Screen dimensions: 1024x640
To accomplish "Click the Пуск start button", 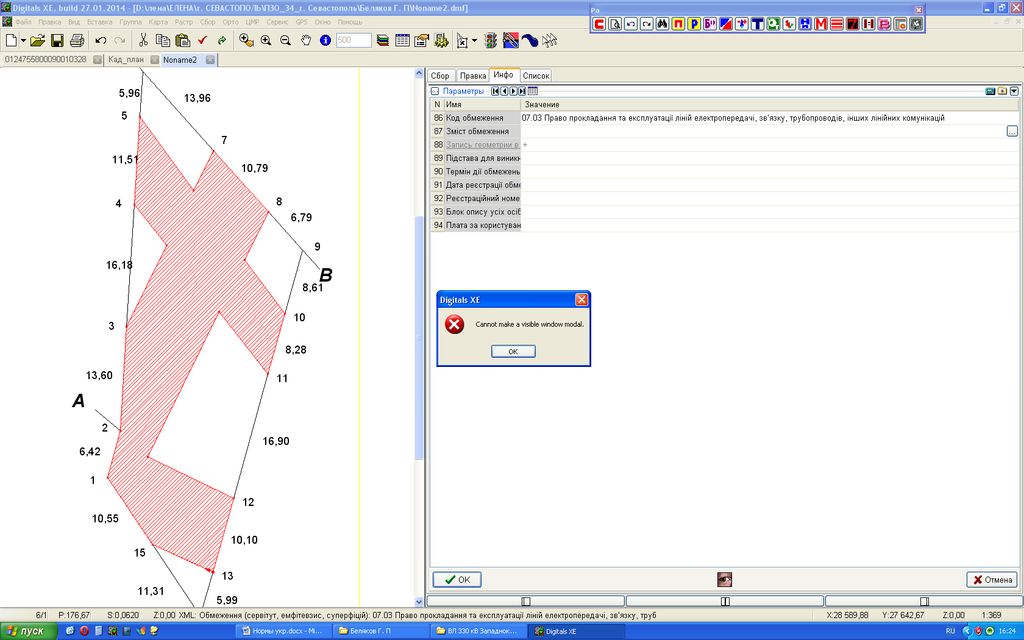I will (26, 631).
